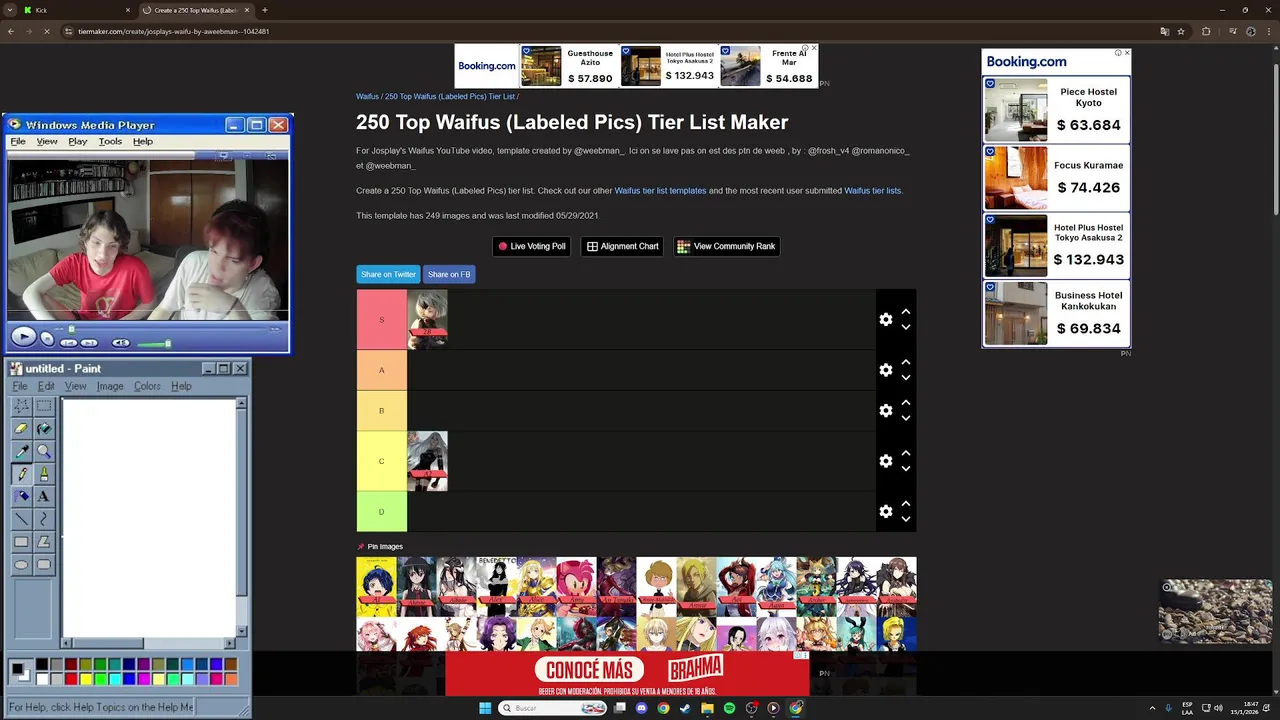The height and width of the screenshot is (720, 1280).
Task: Select the Line tool in Paint
Action: point(21,520)
